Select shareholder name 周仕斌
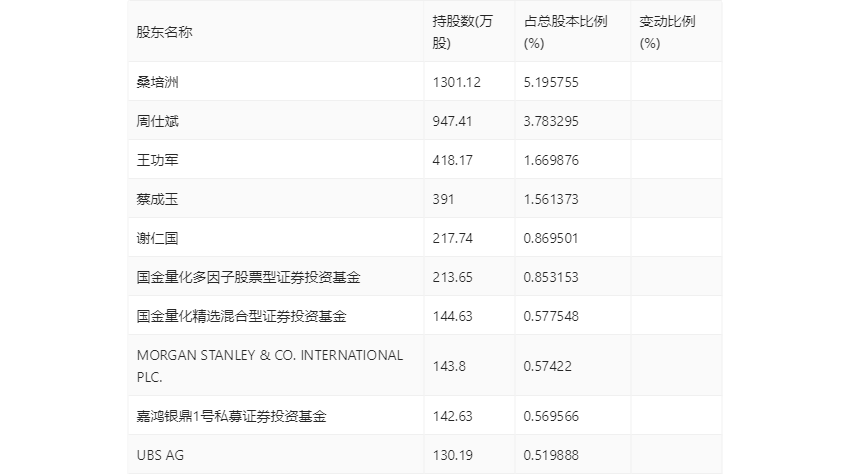Image resolution: width=850 pixels, height=474 pixels. point(157,121)
